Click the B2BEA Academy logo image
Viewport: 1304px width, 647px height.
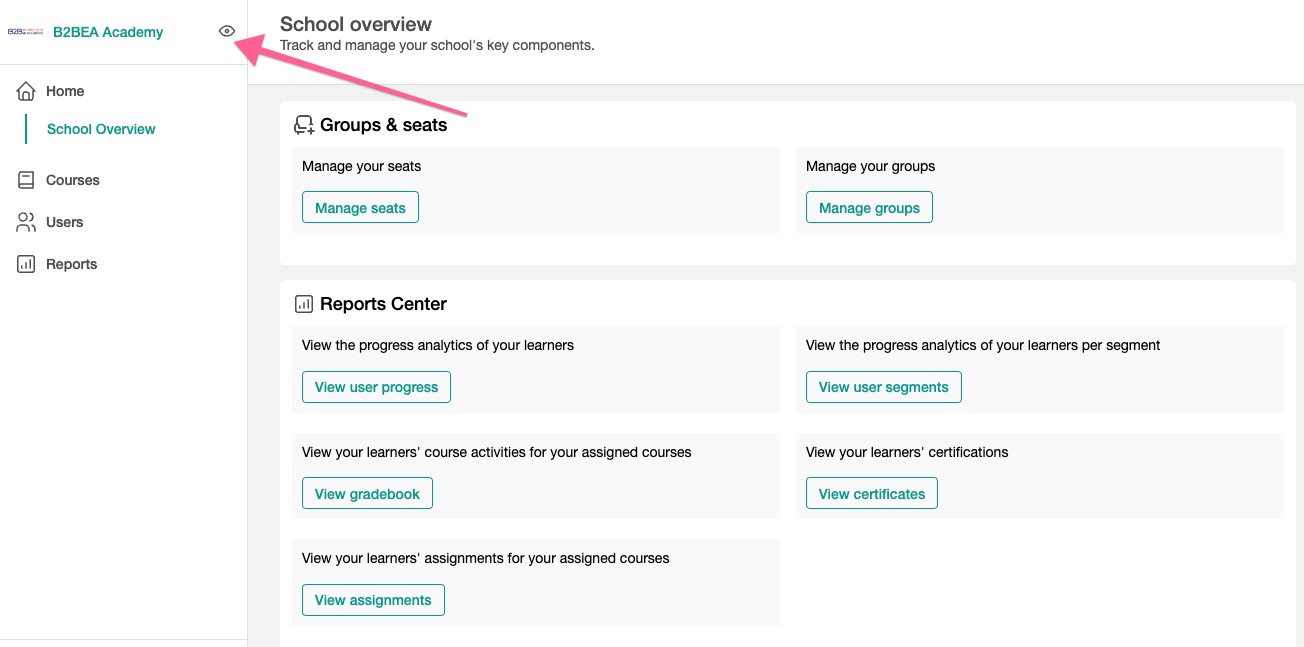[26, 32]
